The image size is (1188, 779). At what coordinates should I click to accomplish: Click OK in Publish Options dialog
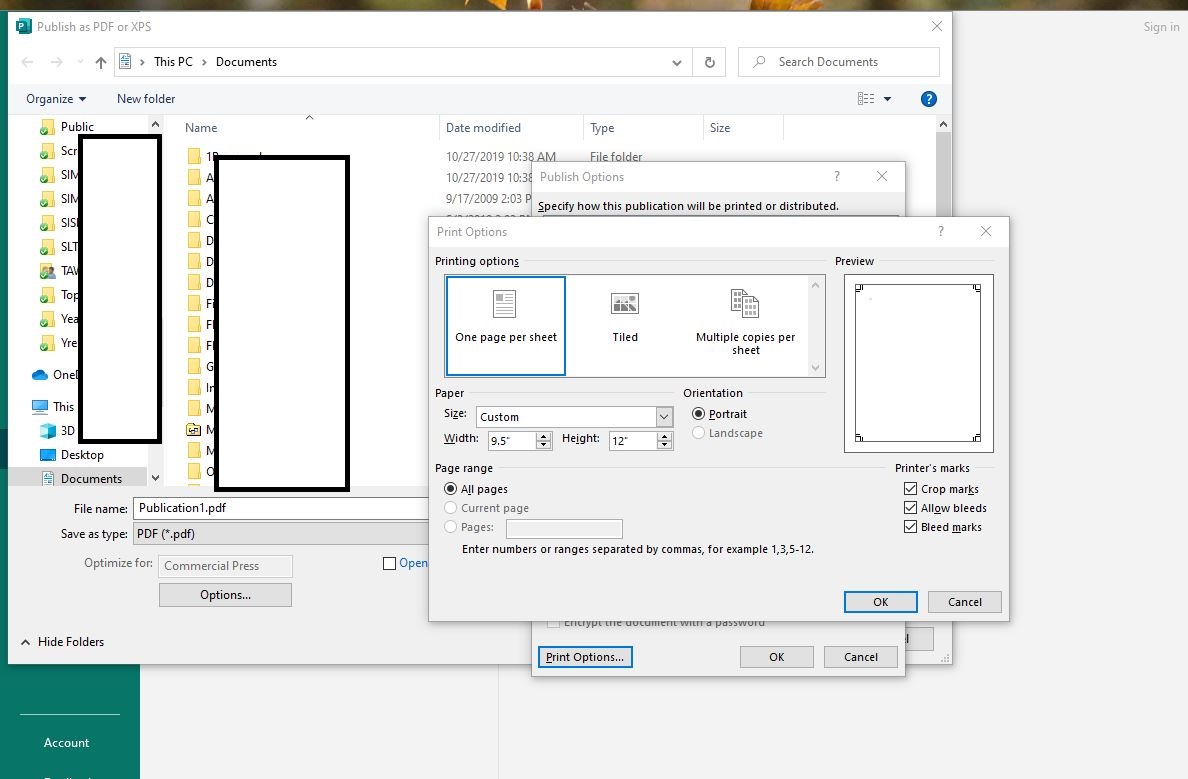pos(777,657)
